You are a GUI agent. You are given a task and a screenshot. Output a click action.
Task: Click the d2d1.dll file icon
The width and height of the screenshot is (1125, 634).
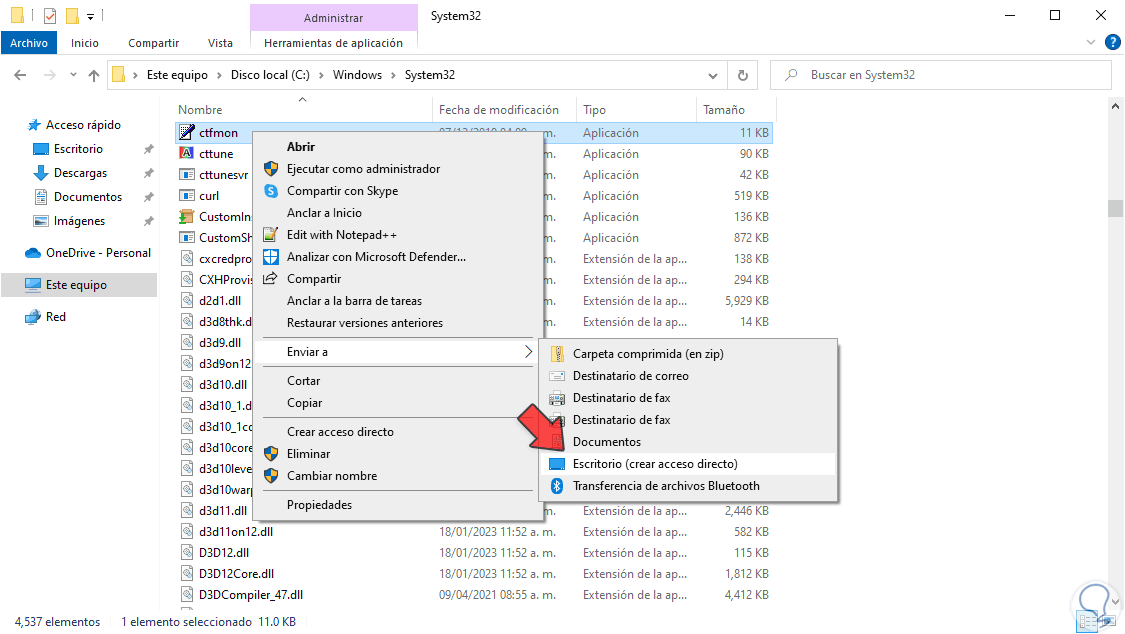click(187, 301)
